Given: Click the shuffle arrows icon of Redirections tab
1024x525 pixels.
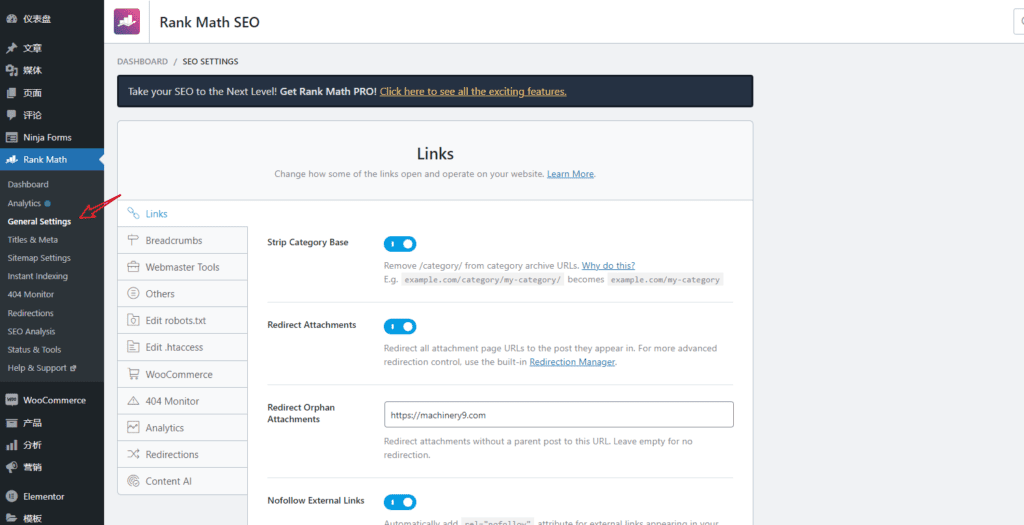Looking at the screenshot, I should (133, 454).
